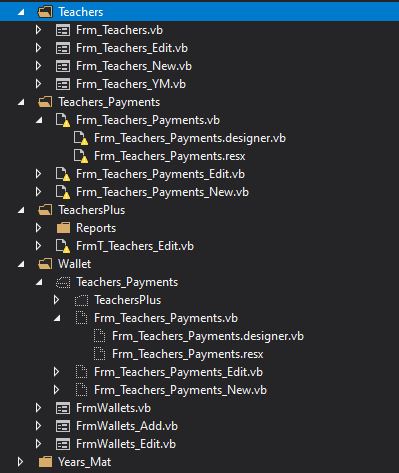This screenshot has height=473, width=399.
Task: Expand the FrmWallets.vb node arrow
Action: pyautogui.click(x=38, y=408)
